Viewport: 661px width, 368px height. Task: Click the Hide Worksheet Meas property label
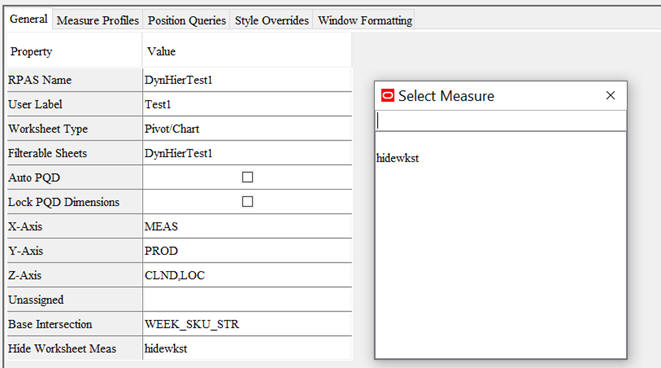pyautogui.click(x=62, y=349)
